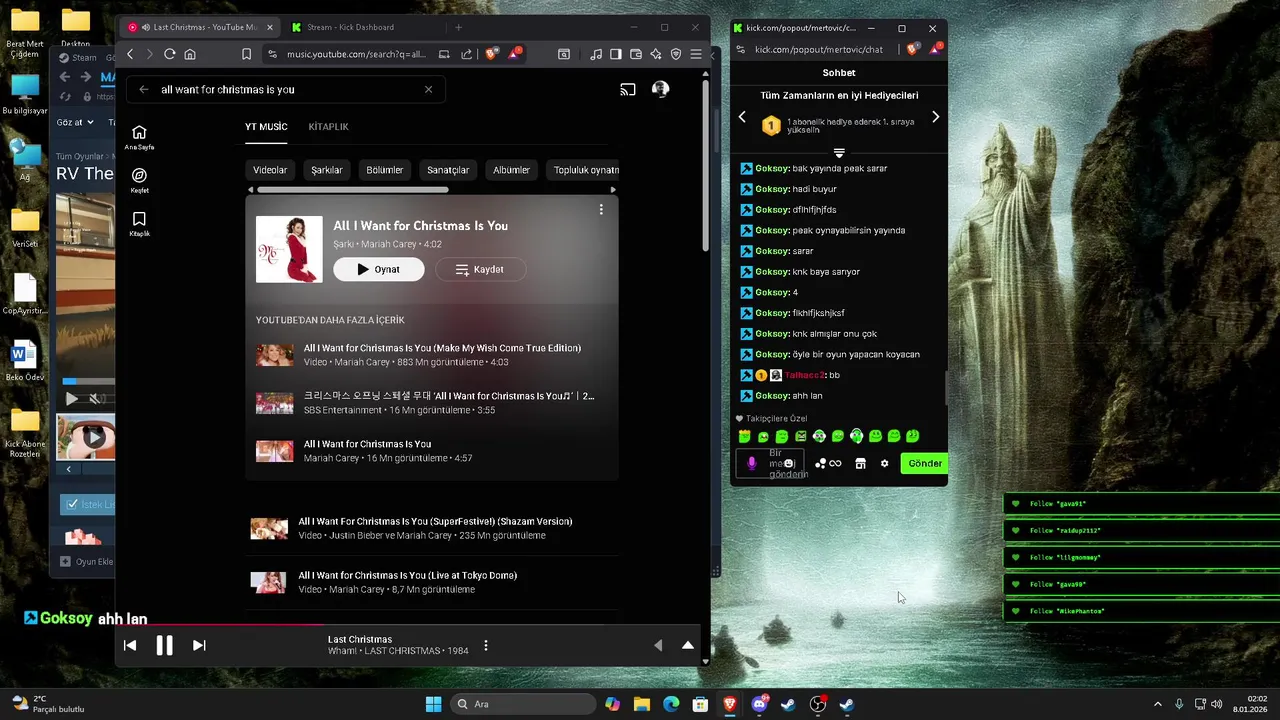Viewport: 1280px width, 720px height.
Task: Click the infinity icon in Kick chat
Action: point(835,464)
